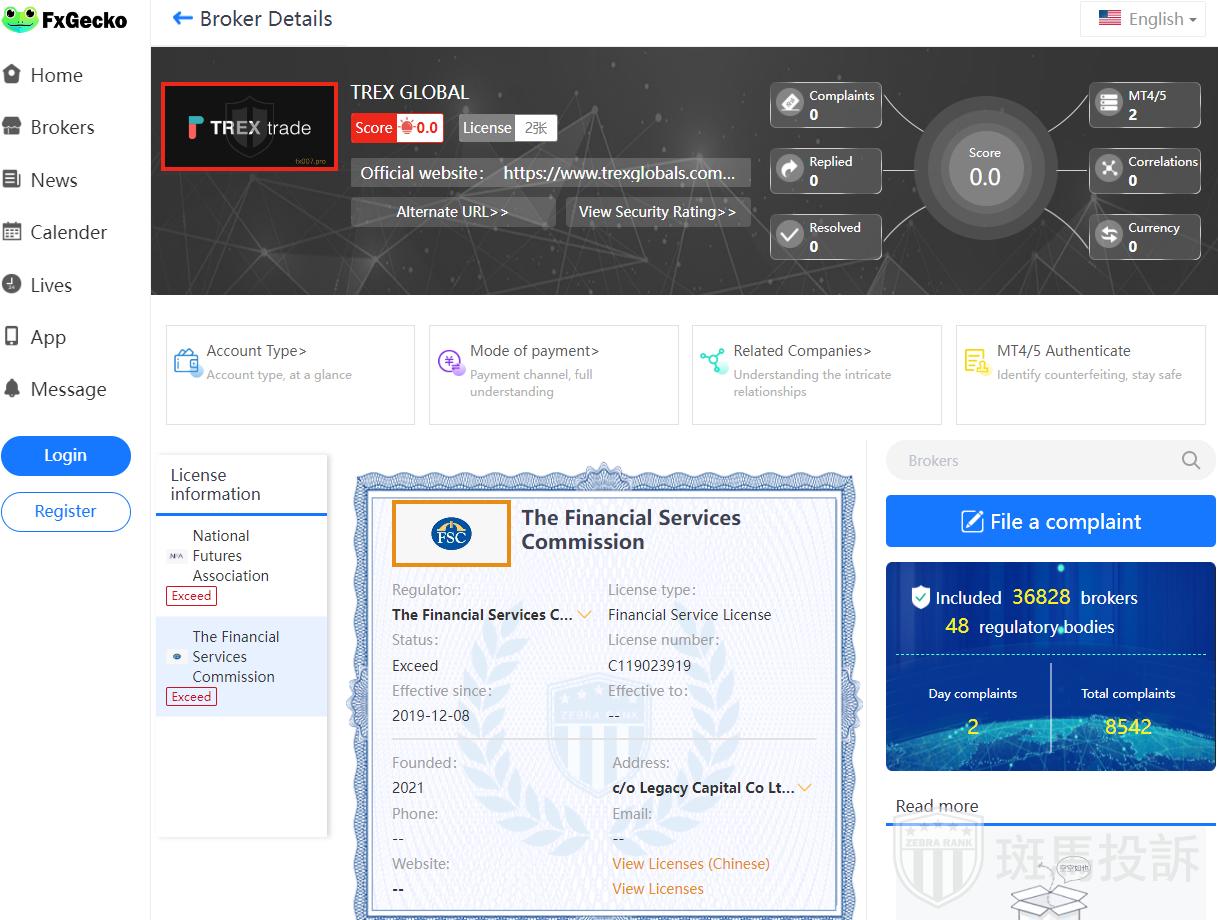Click the Replied arrow icon
The image size is (1218, 920).
tap(790, 170)
